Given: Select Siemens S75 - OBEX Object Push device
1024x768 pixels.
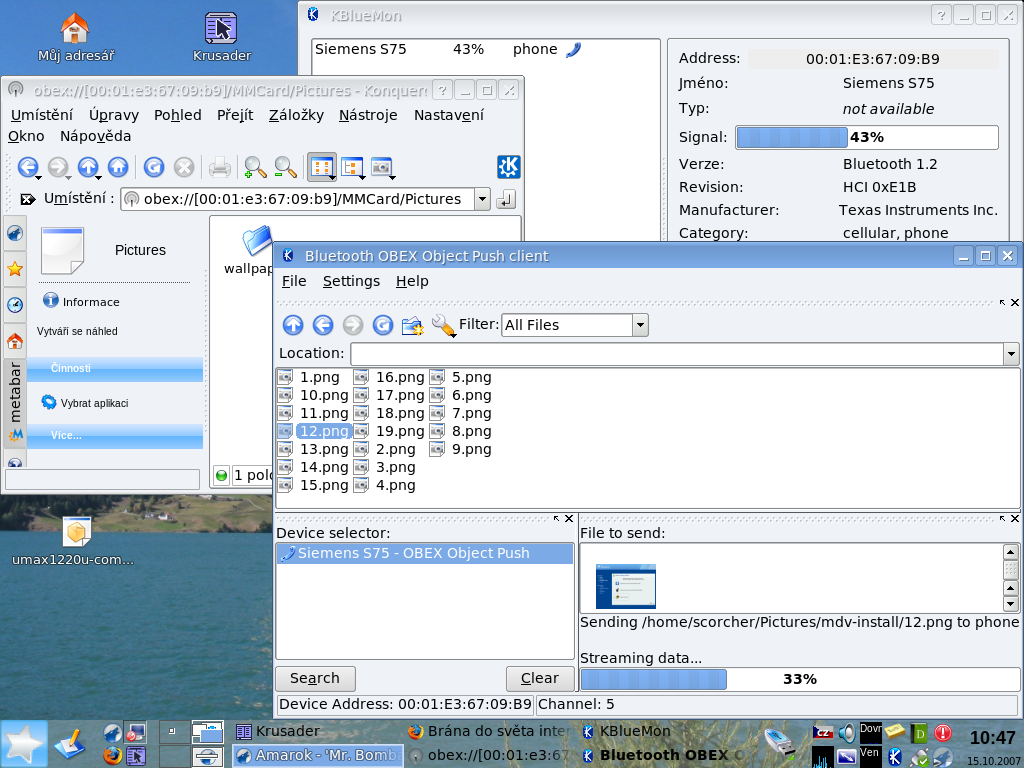Looking at the screenshot, I should (424, 553).
